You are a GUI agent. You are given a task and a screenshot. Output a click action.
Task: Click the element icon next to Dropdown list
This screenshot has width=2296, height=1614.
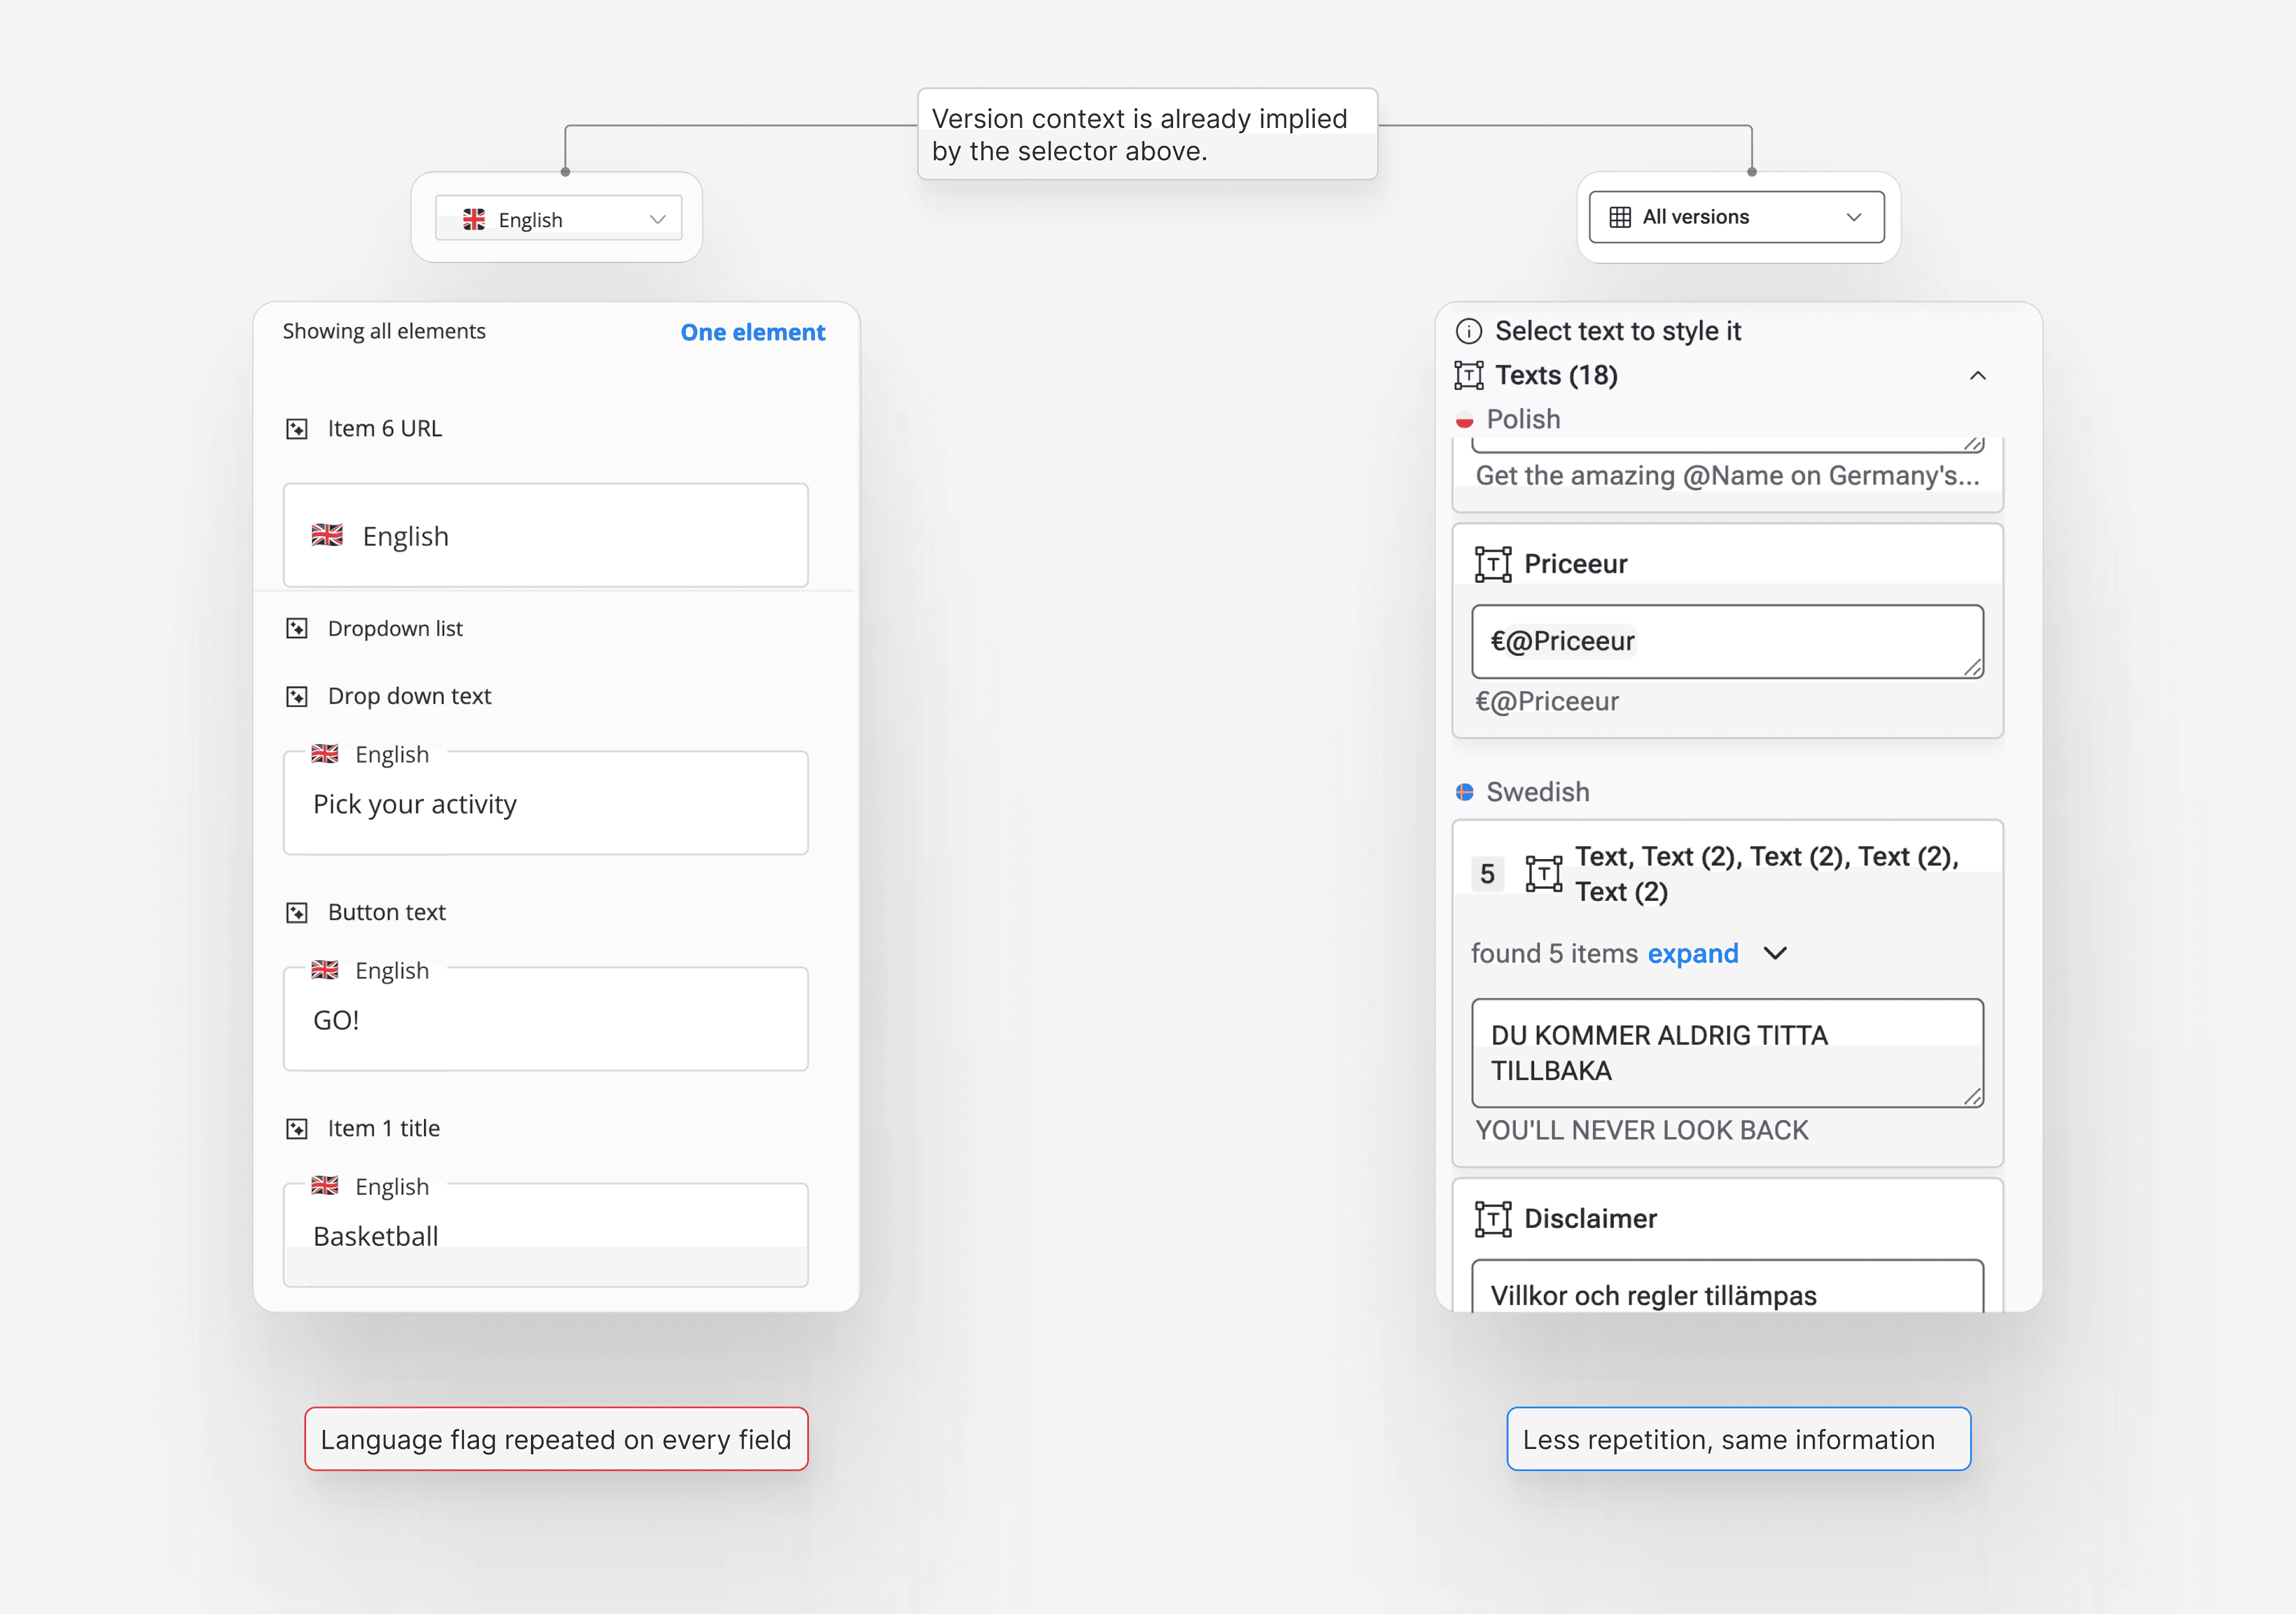[x=297, y=629]
